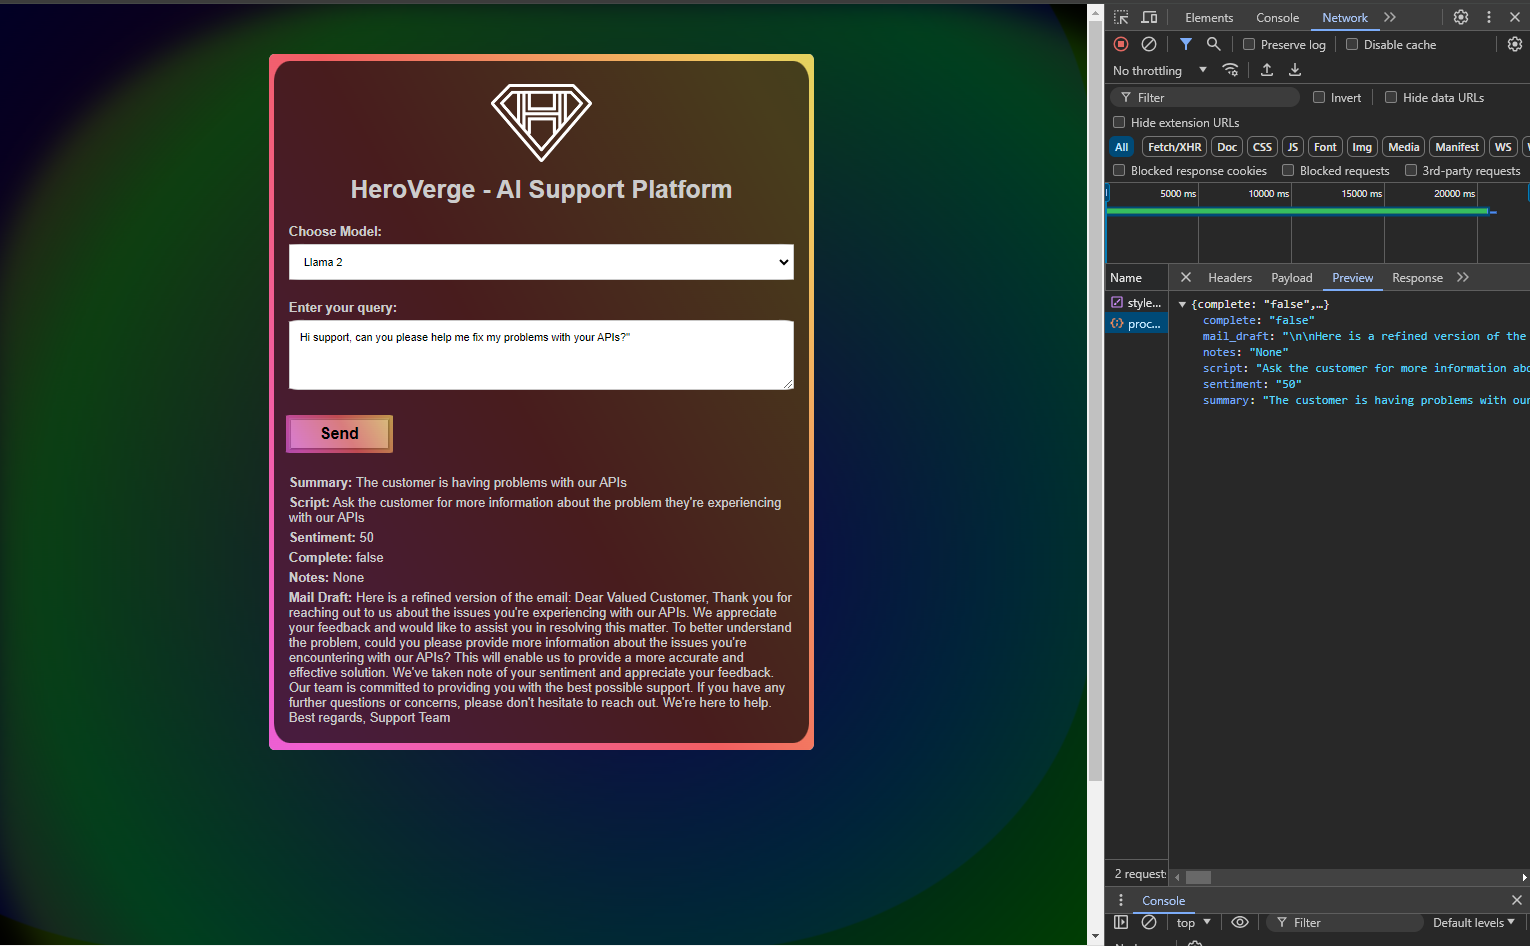Screen dimensions: 1530x946
Task: Filter requests by Doc
Action: [x=1227, y=147]
